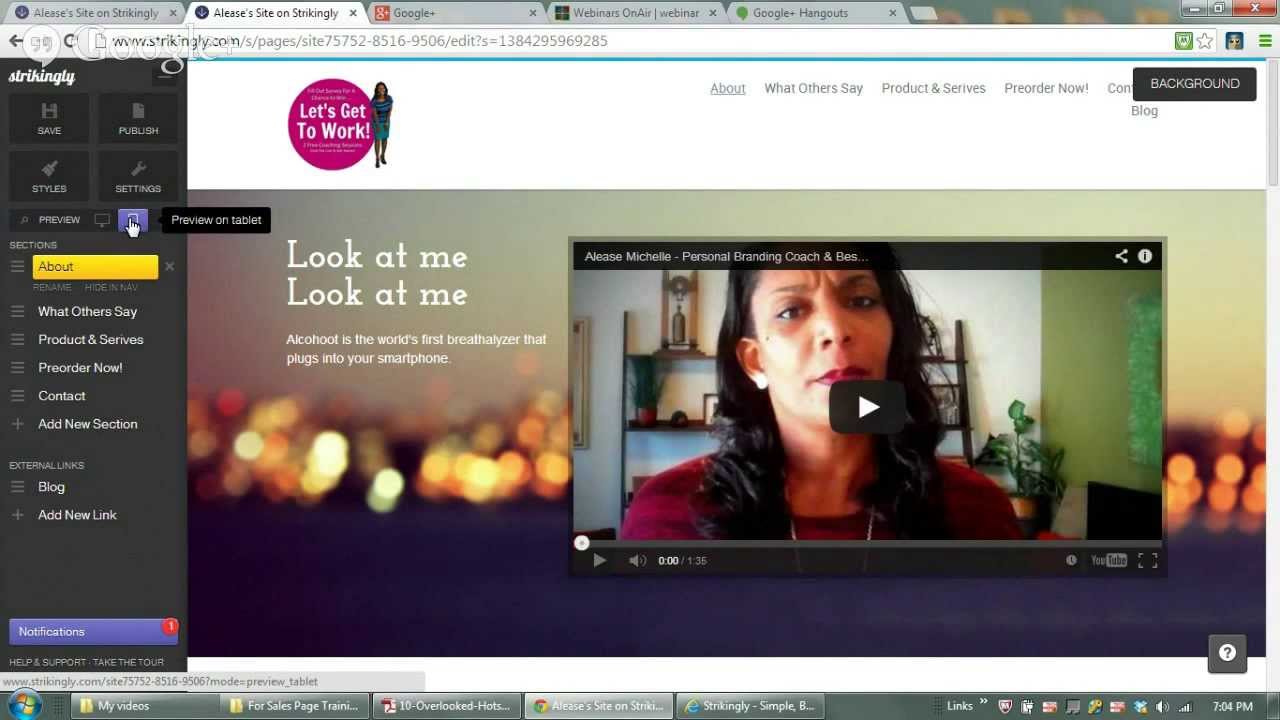
Task: Bookmark page with star icon
Action: tap(1205, 41)
